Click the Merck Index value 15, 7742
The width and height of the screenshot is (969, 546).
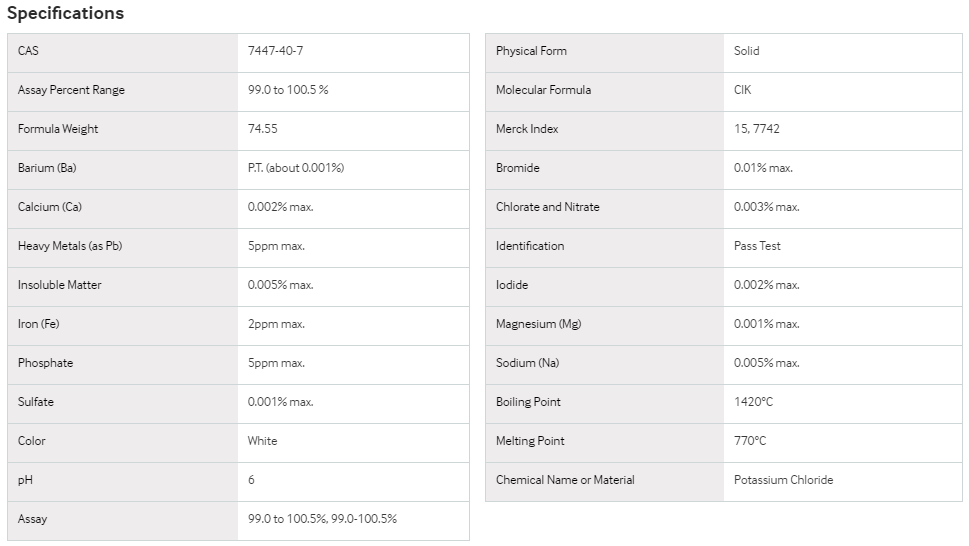coord(756,128)
